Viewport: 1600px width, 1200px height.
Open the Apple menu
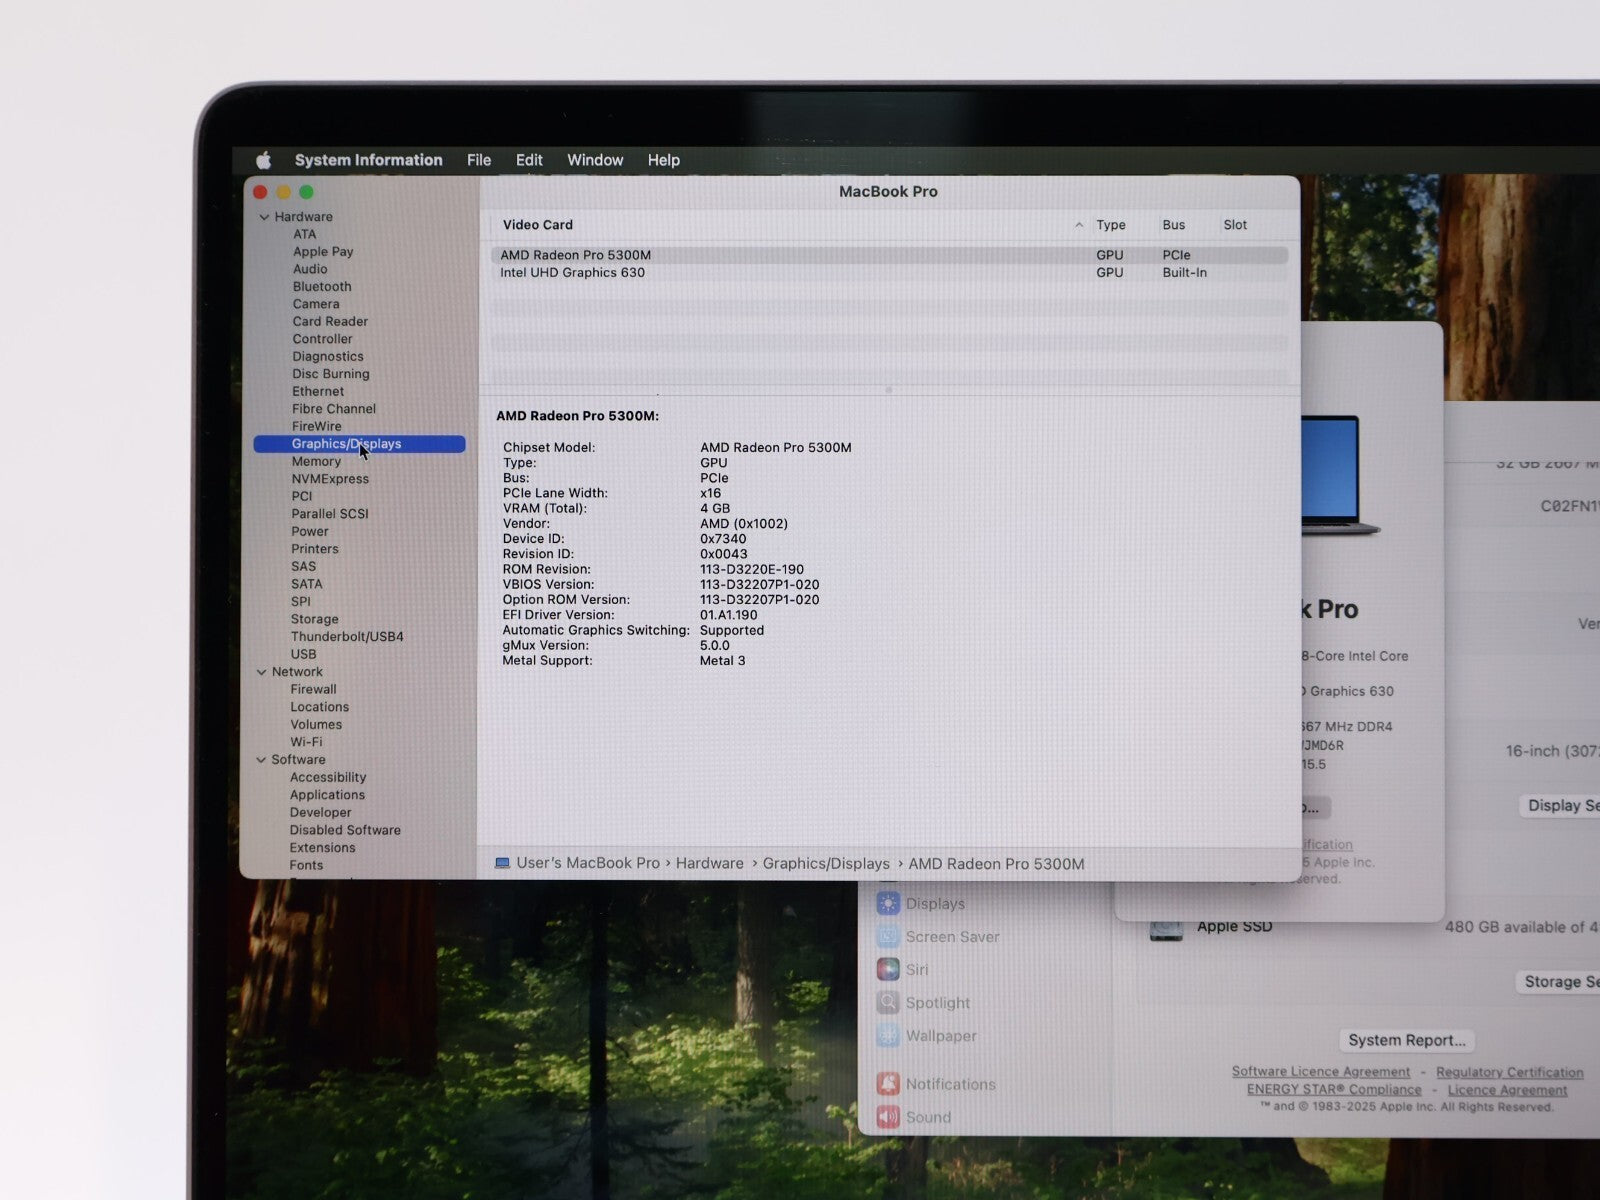pyautogui.click(x=264, y=160)
